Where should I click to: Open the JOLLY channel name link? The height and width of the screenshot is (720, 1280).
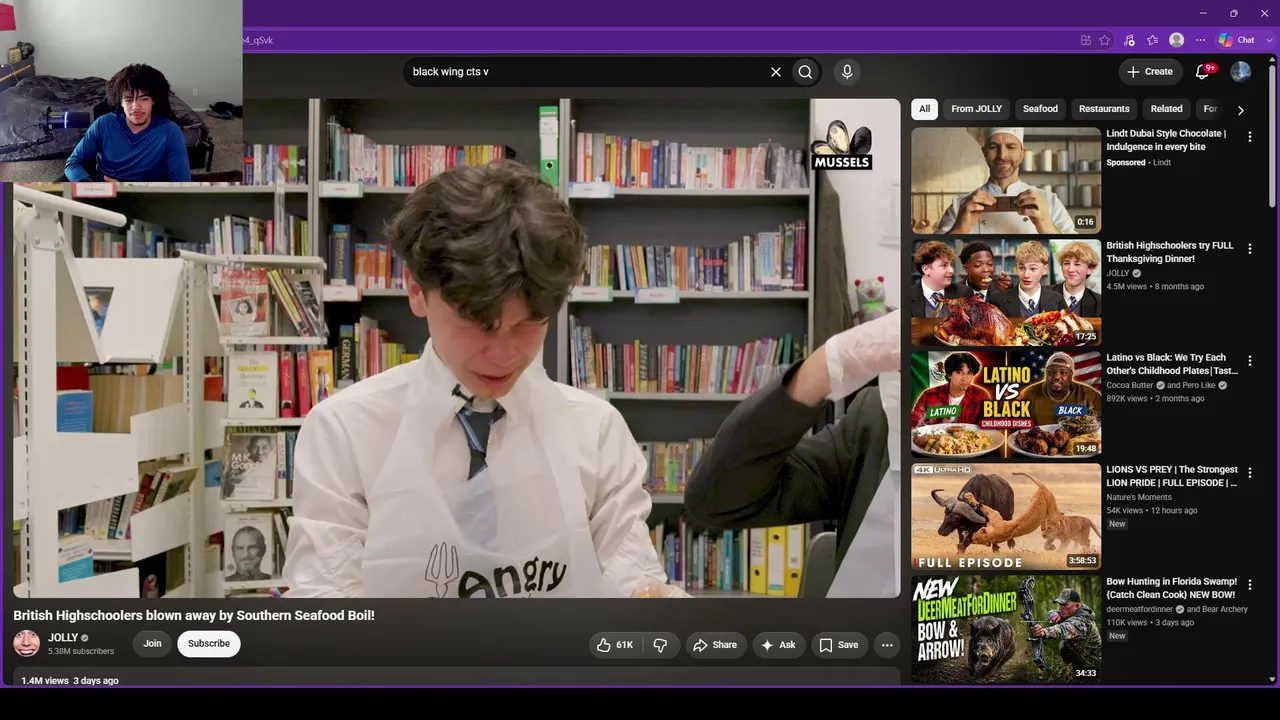pos(63,637)
